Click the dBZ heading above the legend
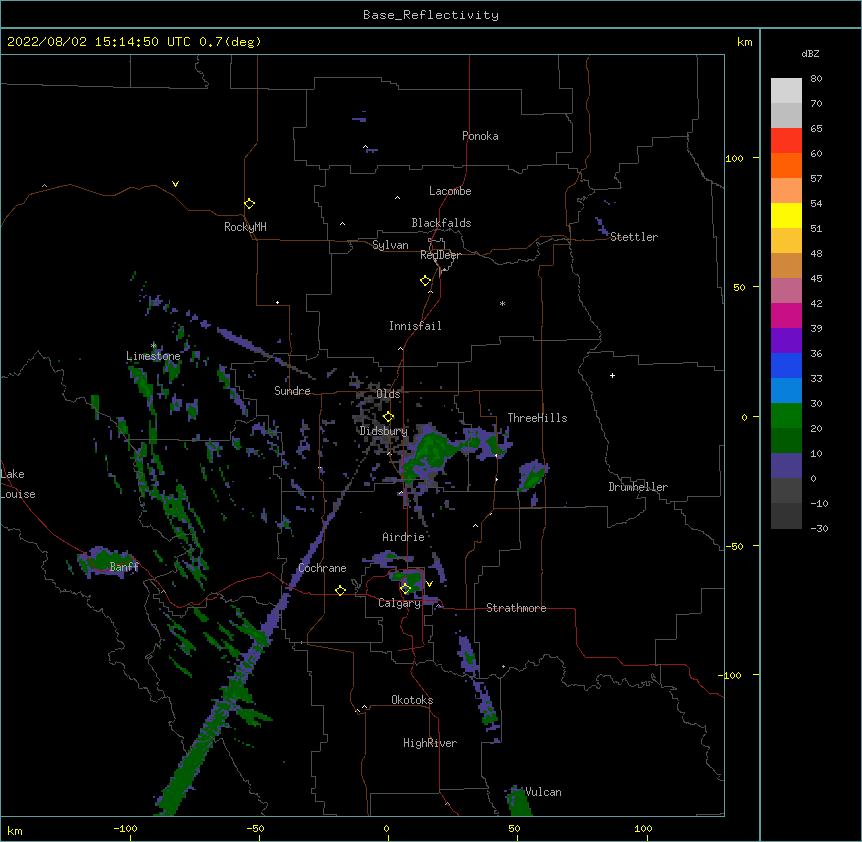 tap(810, 54)
